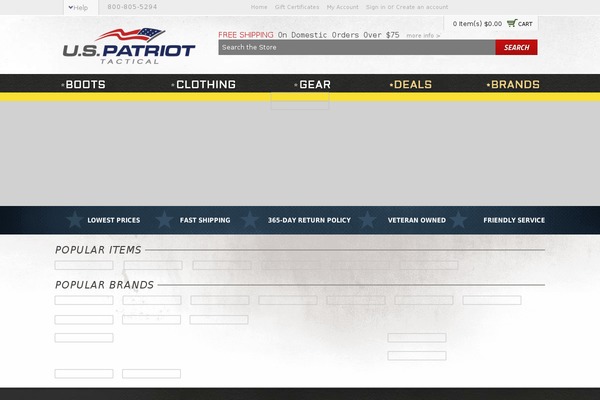Open the Boots menu

84,85
